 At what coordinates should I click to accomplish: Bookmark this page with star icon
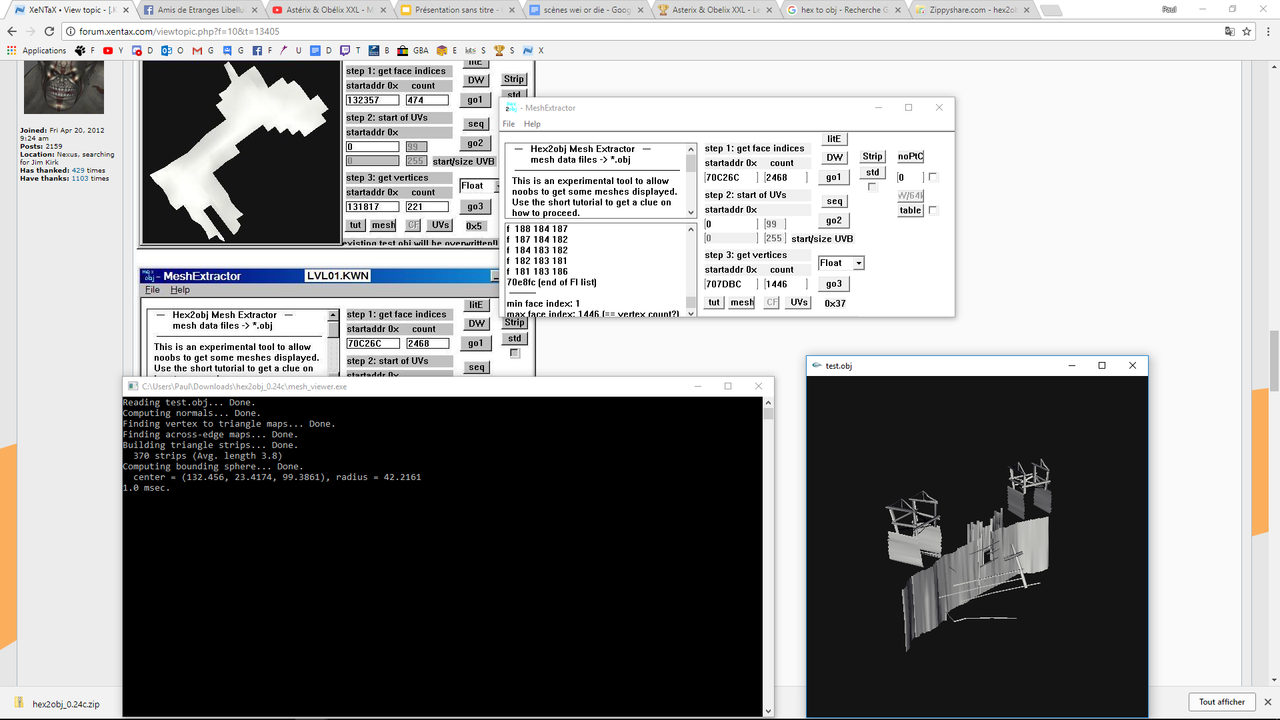pos(1247,31)
